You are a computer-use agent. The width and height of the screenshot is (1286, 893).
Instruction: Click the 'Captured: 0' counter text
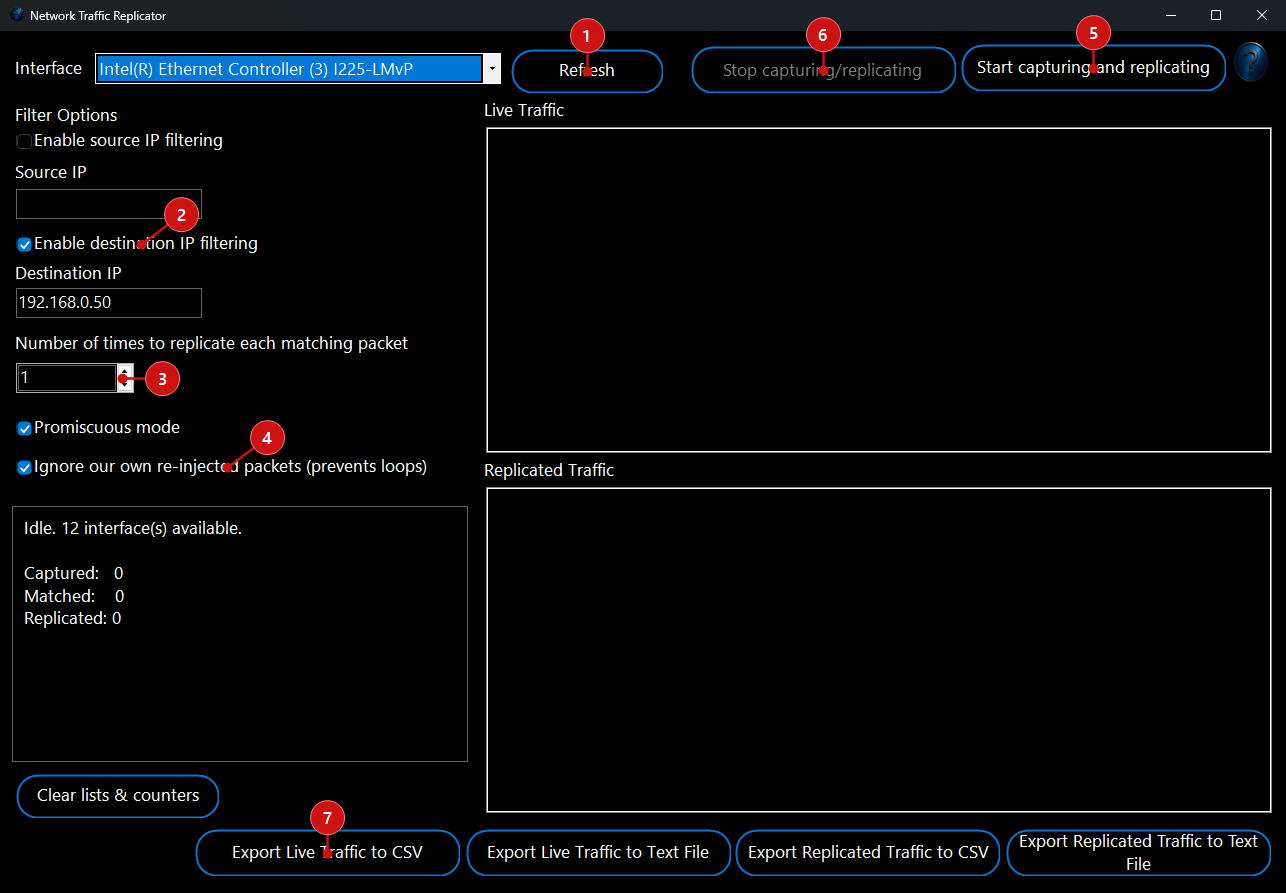(x=74, y=574)
